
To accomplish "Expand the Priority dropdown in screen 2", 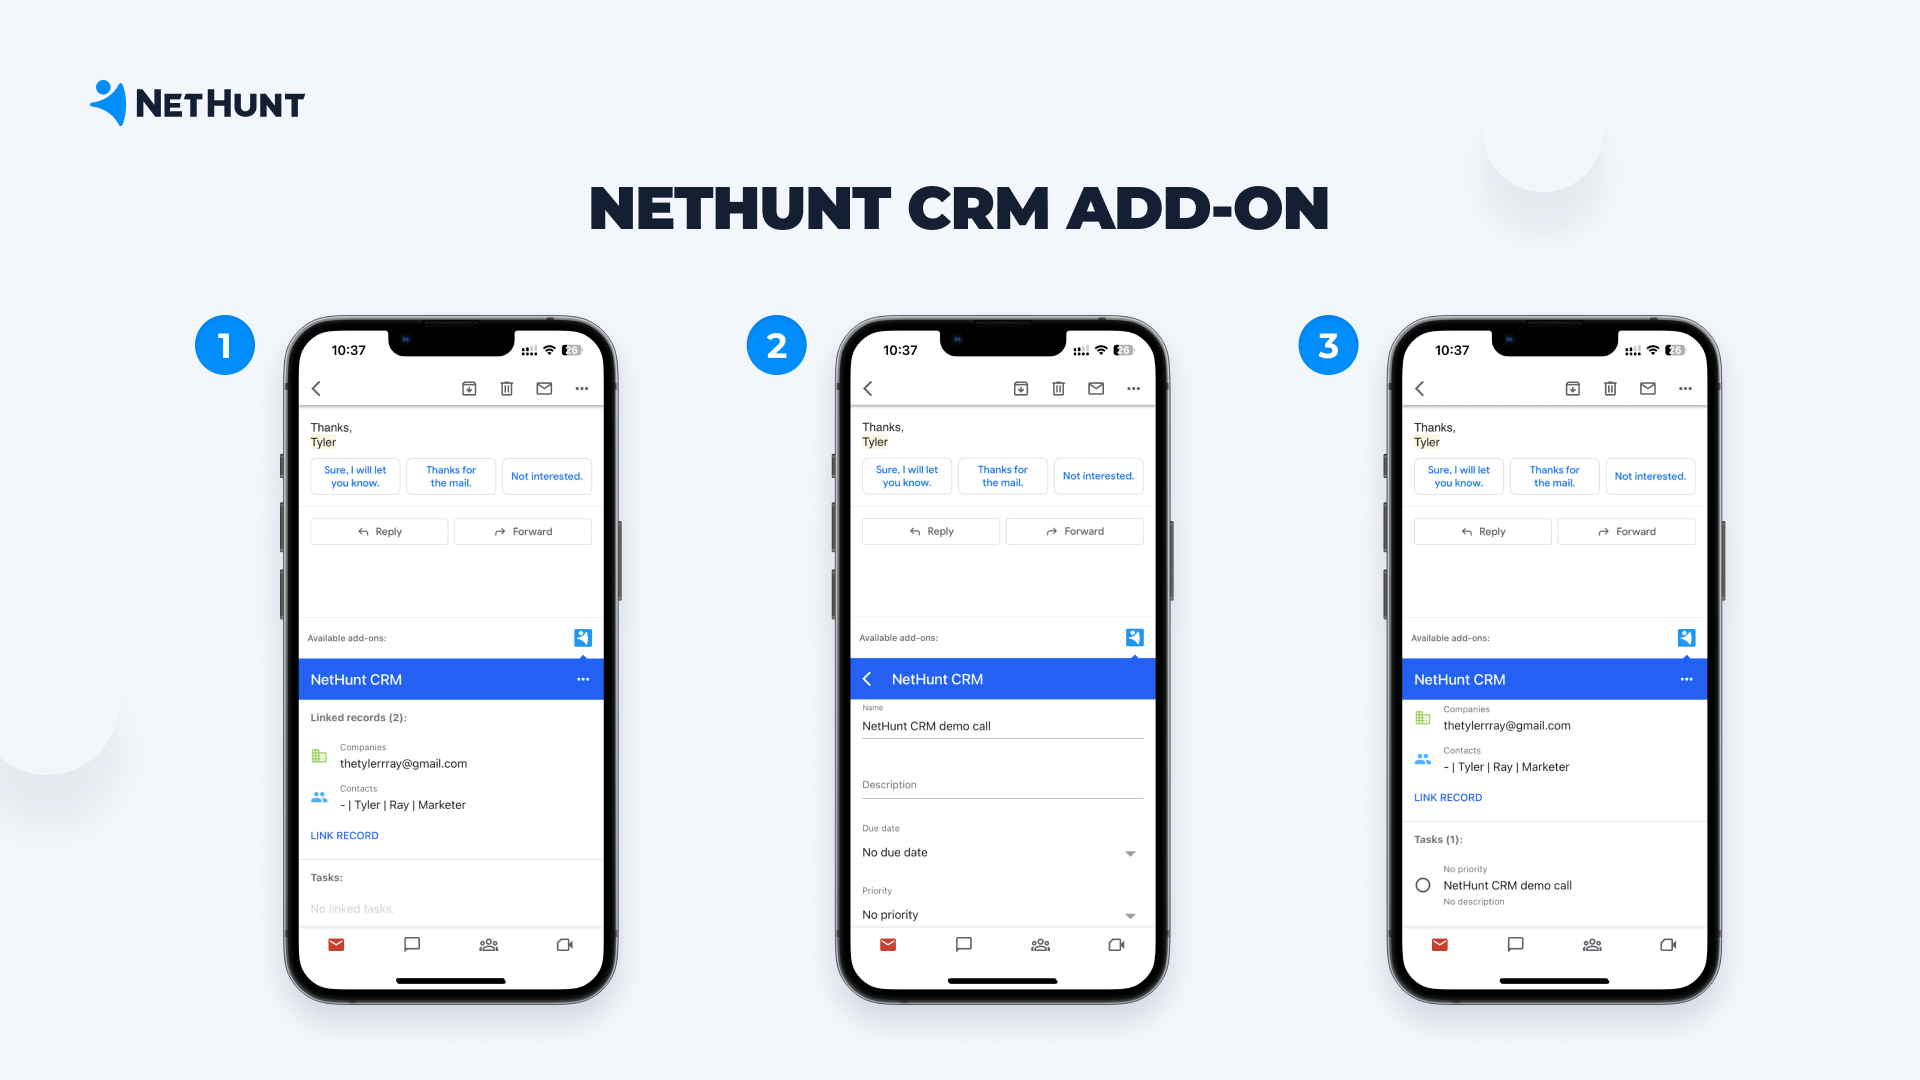I will pos(1129,914).
